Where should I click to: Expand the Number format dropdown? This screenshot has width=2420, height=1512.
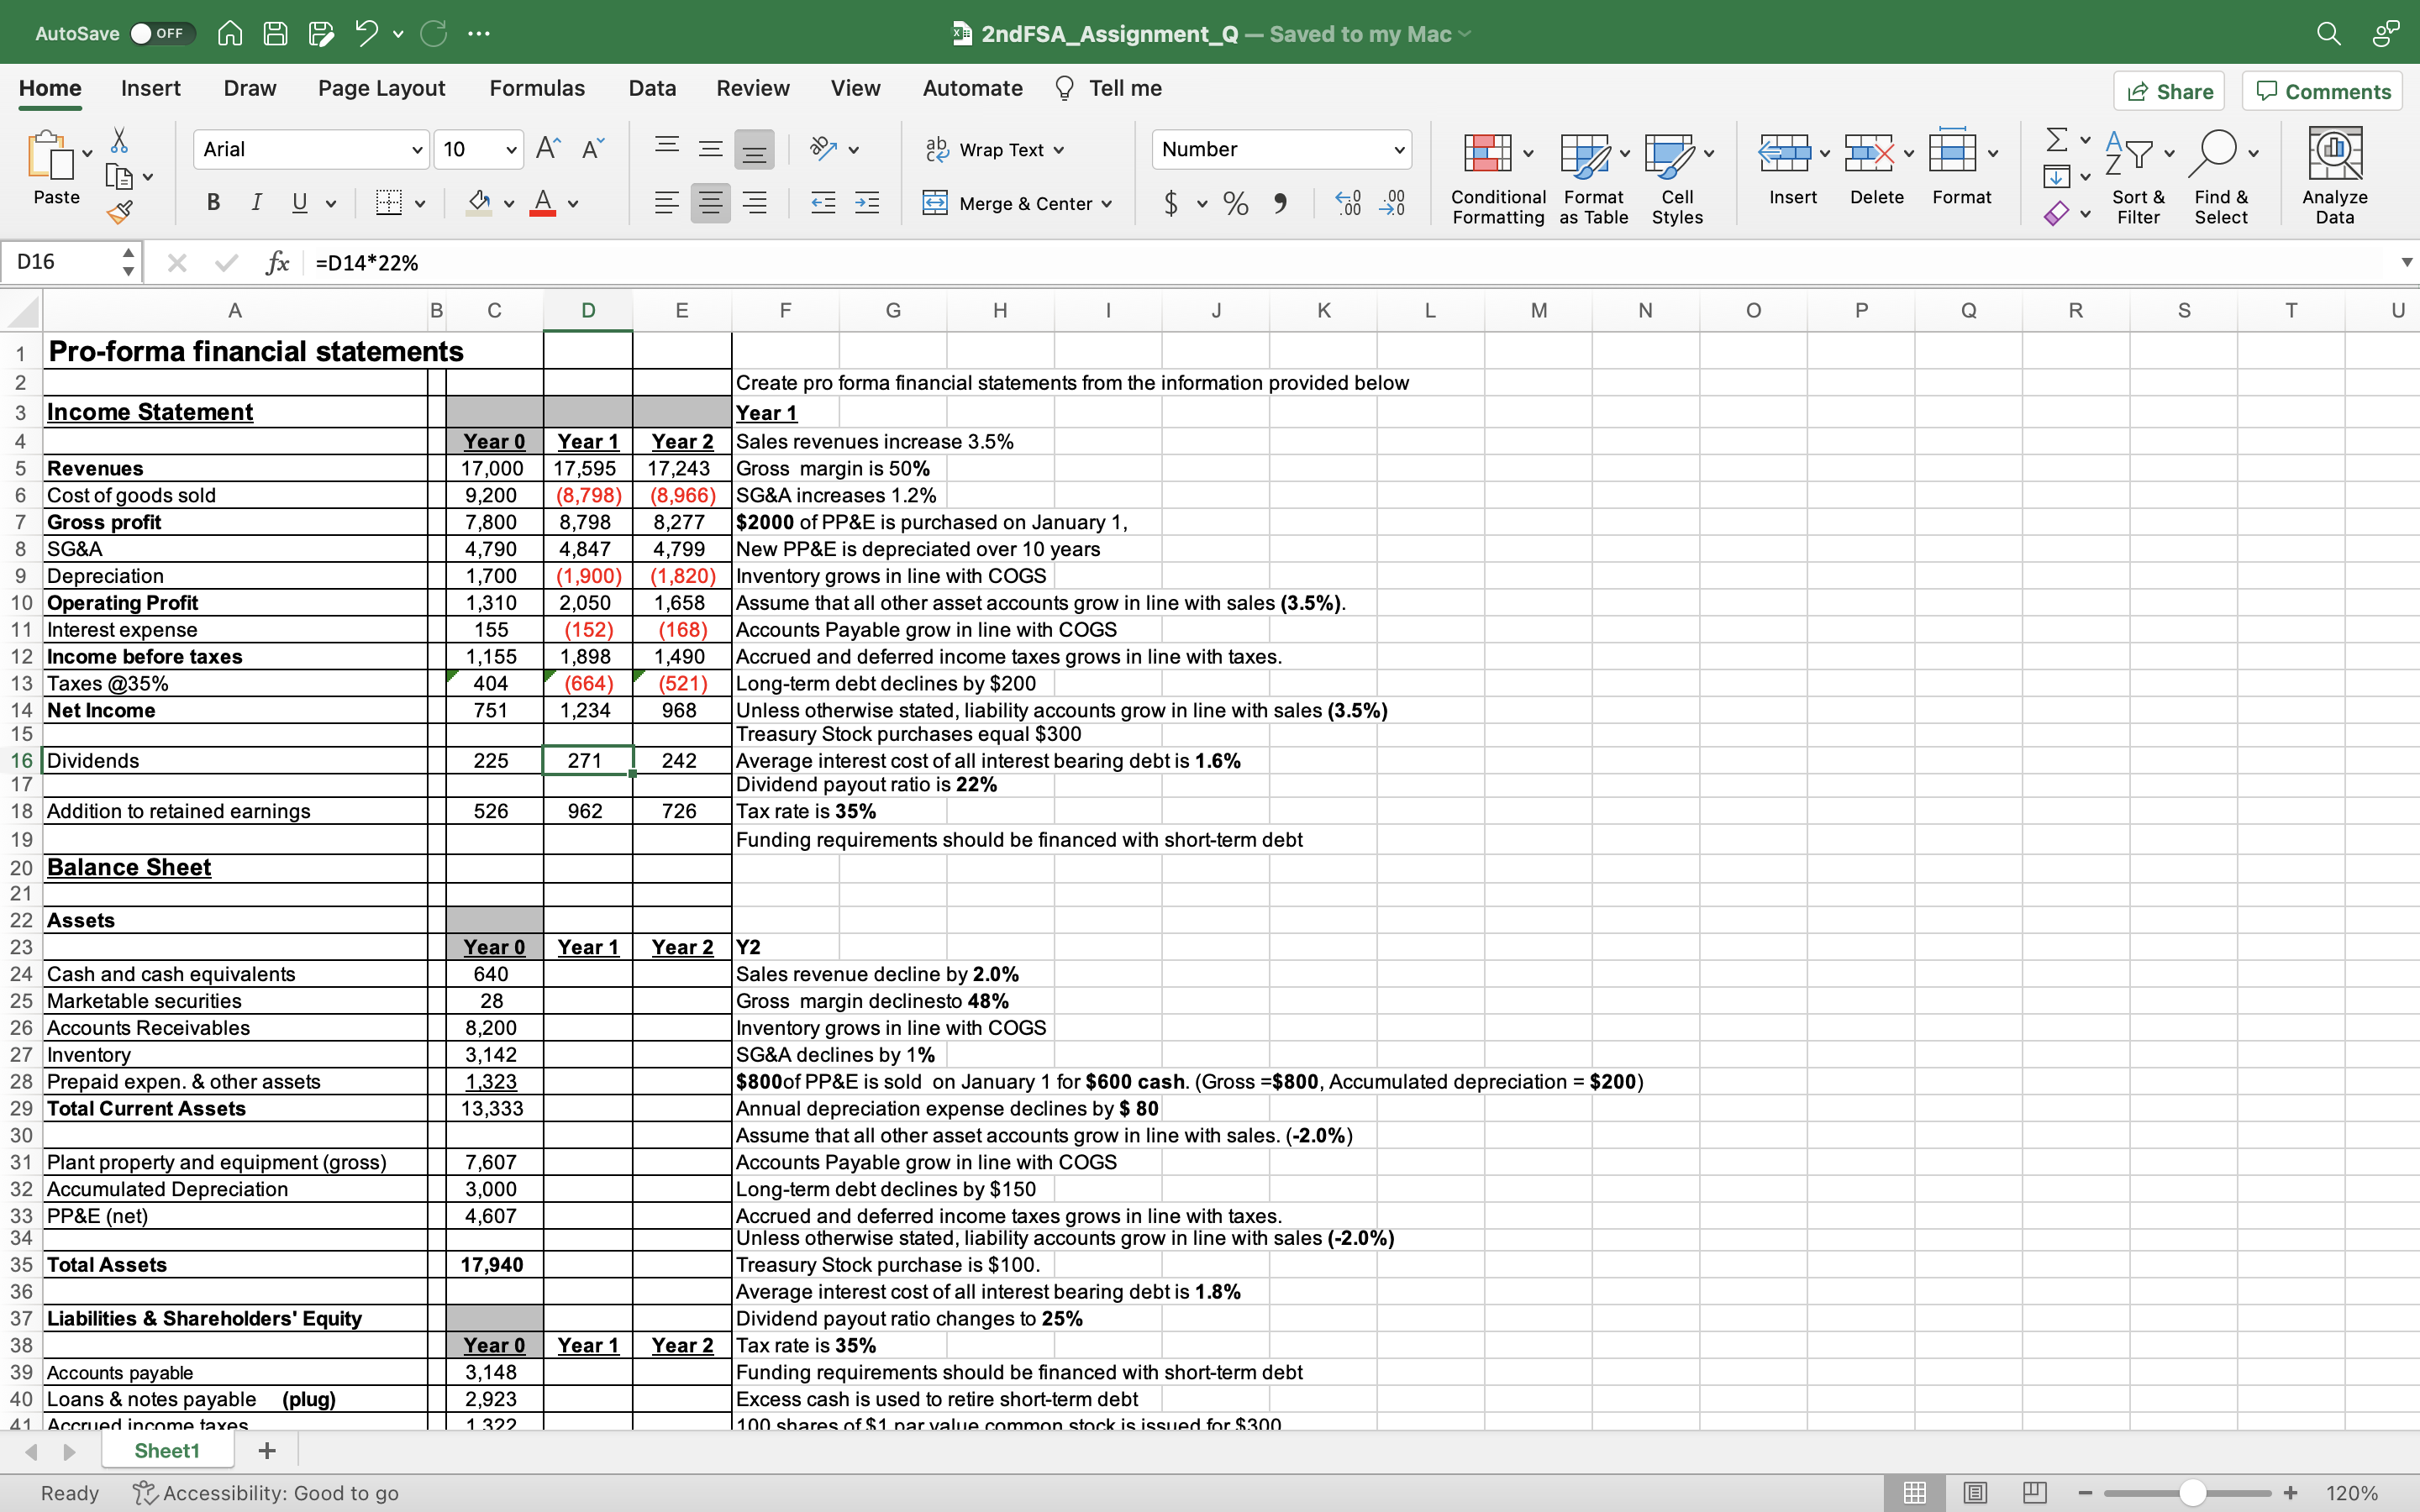[x=1399, y=150]
